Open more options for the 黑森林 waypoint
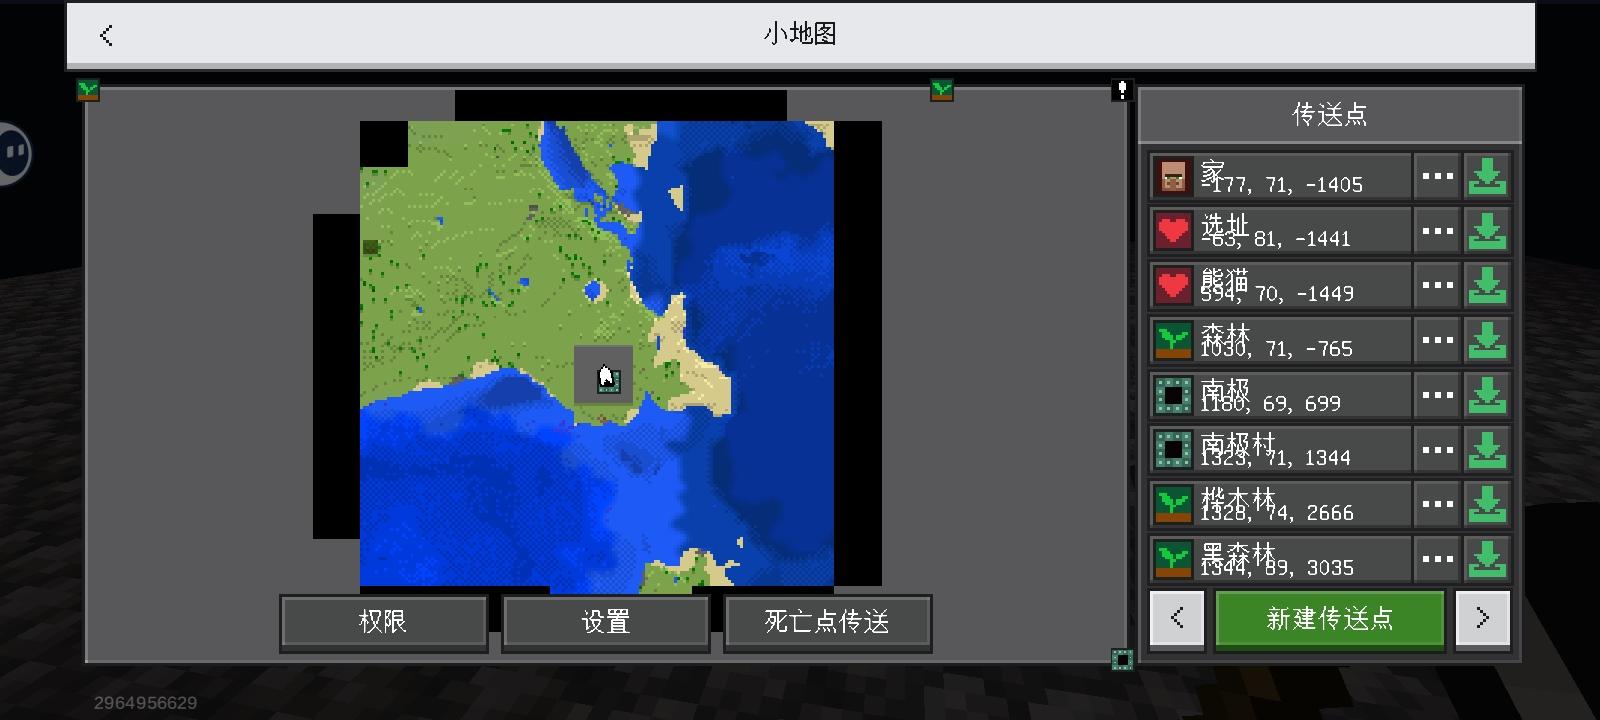Viewport: 1600px width, 720px height. 1437,559
